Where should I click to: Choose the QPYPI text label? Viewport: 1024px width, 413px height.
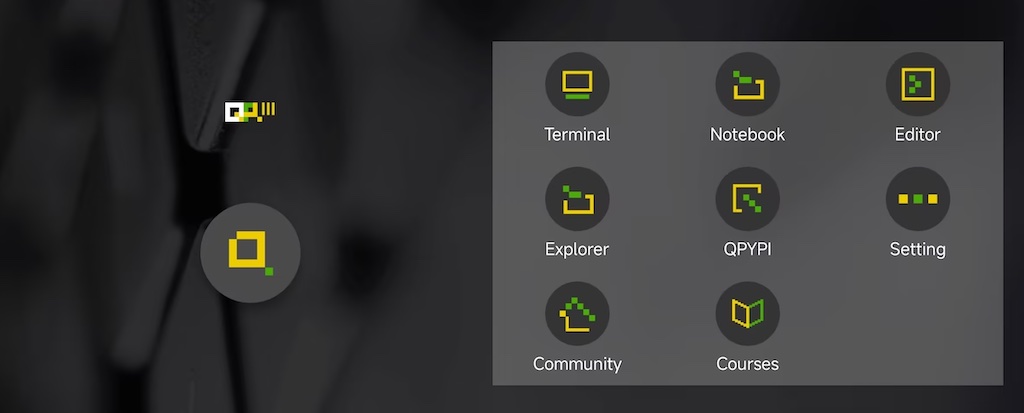pos(748,249)
